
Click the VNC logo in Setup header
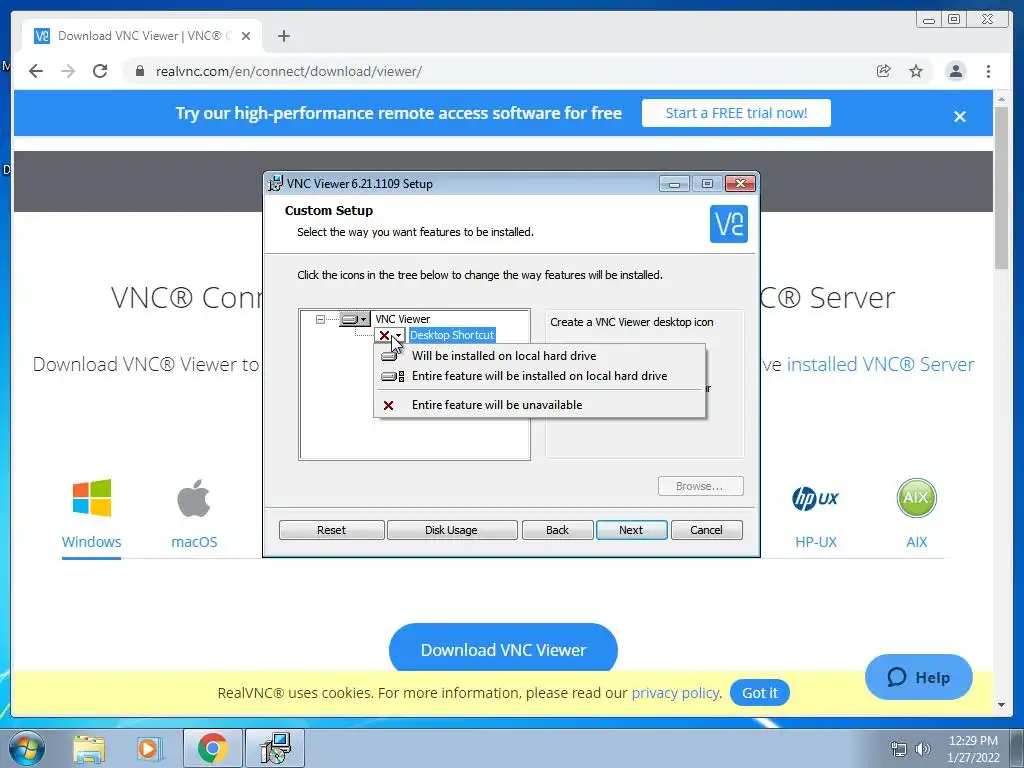coord(728,224)
